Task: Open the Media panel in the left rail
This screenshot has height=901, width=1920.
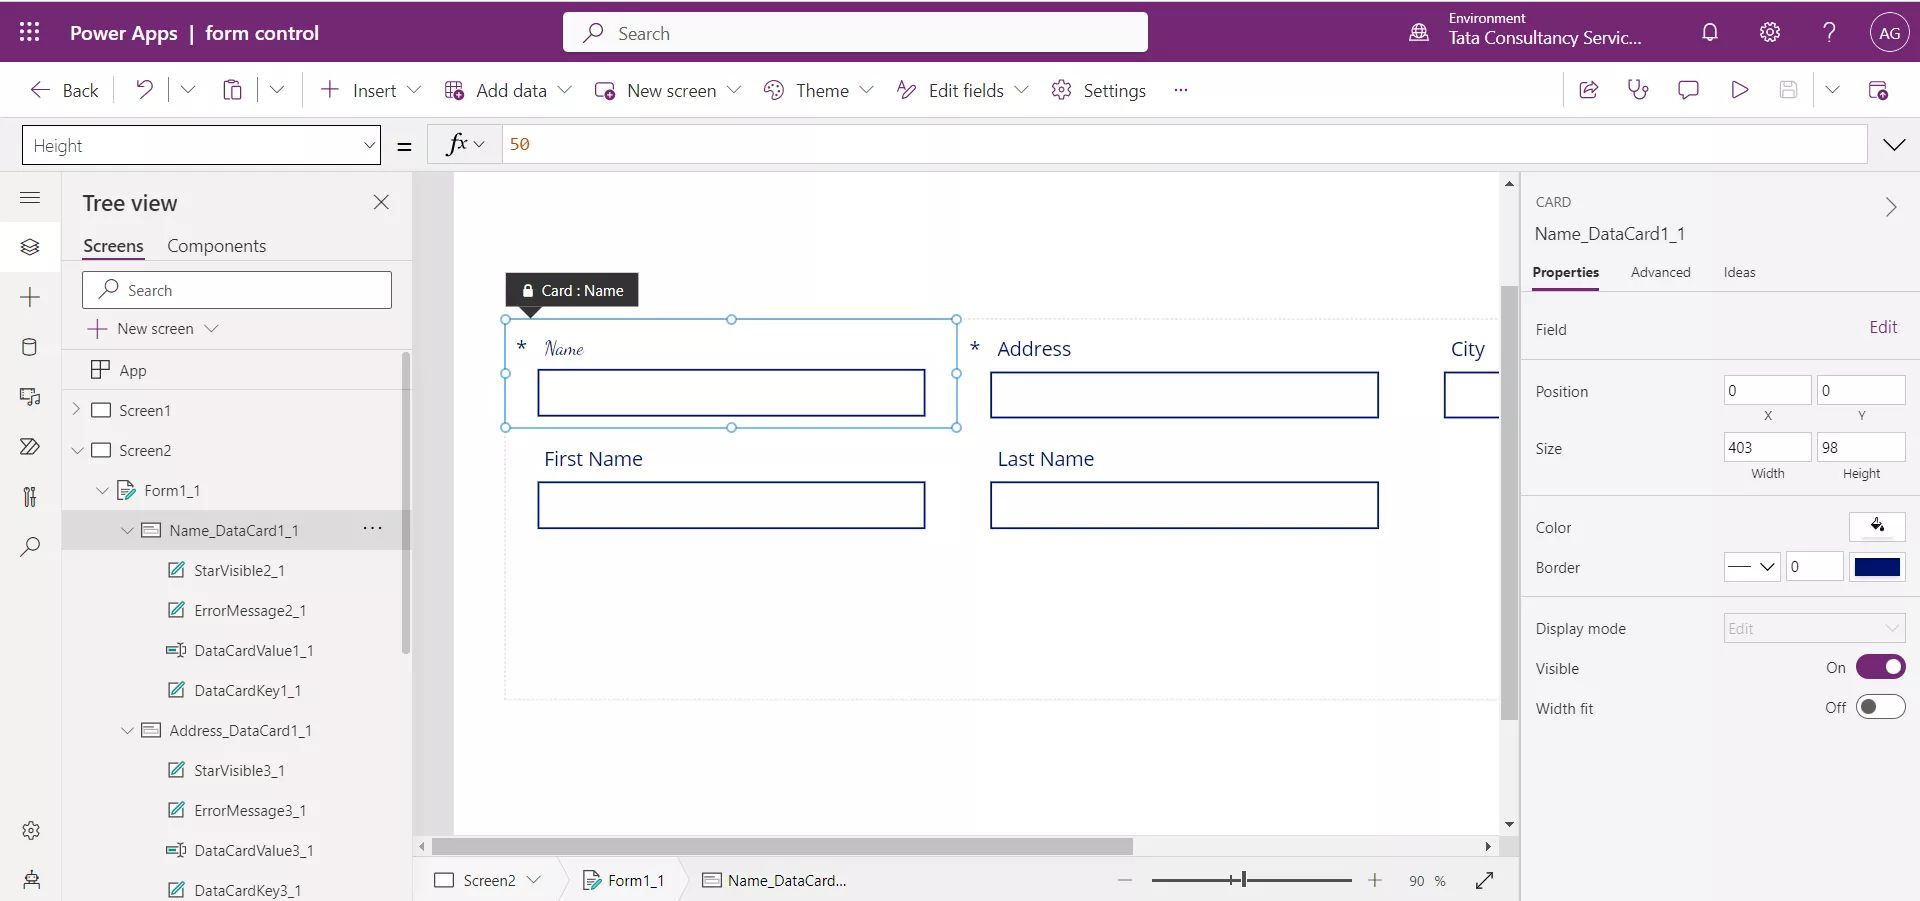Action: coord(30,397)
